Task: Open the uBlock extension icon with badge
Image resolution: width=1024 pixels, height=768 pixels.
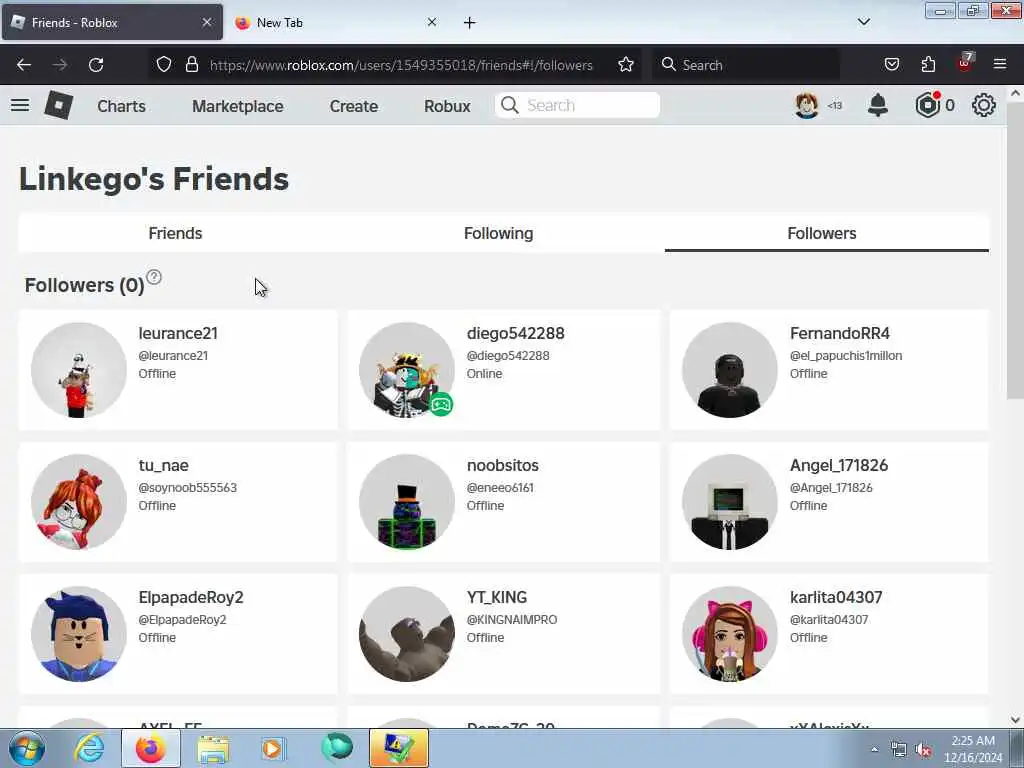Action: 965,63
